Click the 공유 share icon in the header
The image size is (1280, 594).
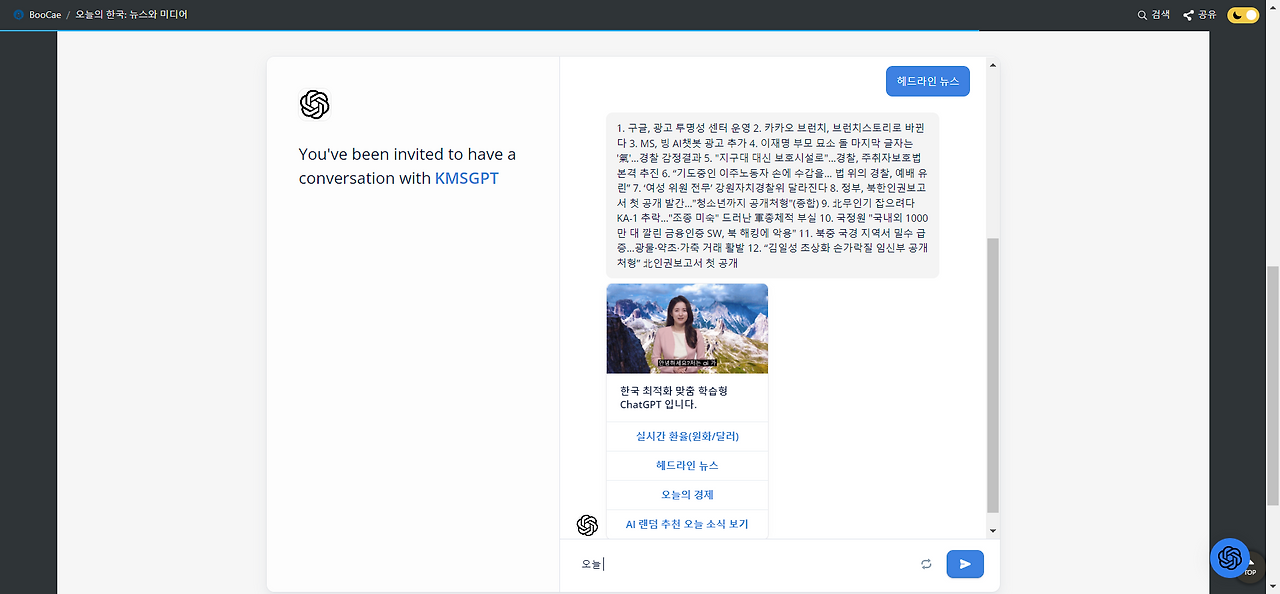pos(1188,14)
